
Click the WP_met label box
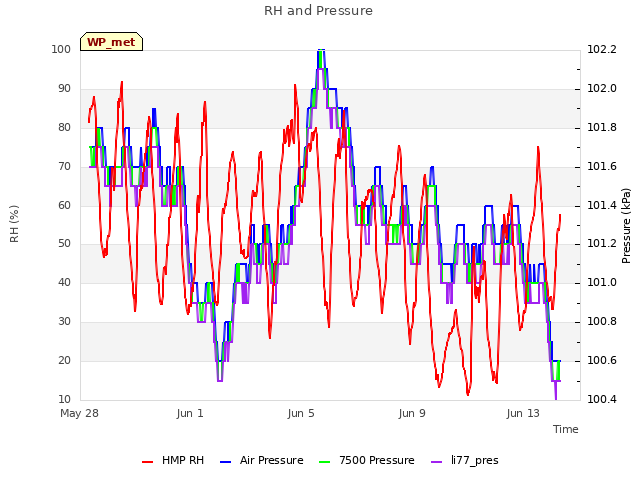111,42
